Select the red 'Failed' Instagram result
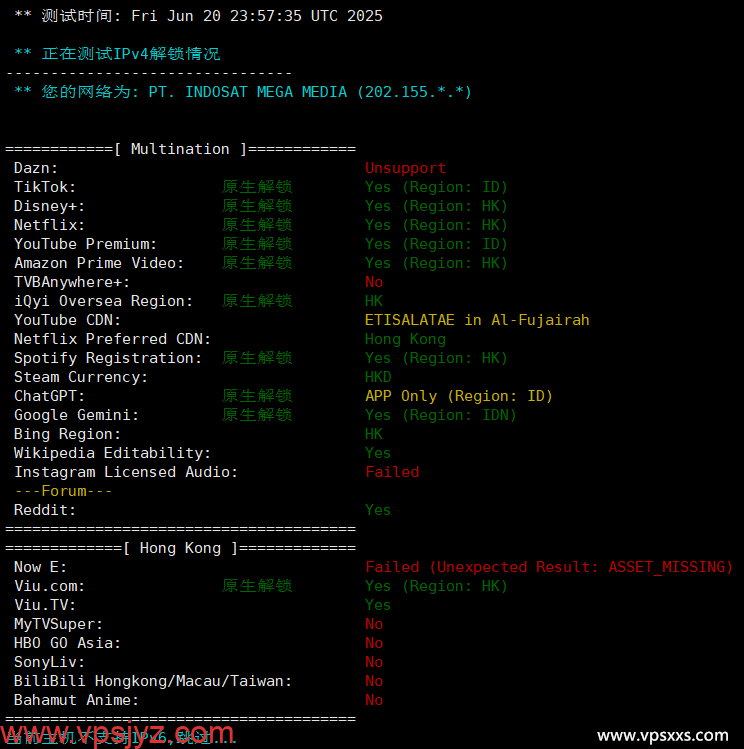 point(392,472)
